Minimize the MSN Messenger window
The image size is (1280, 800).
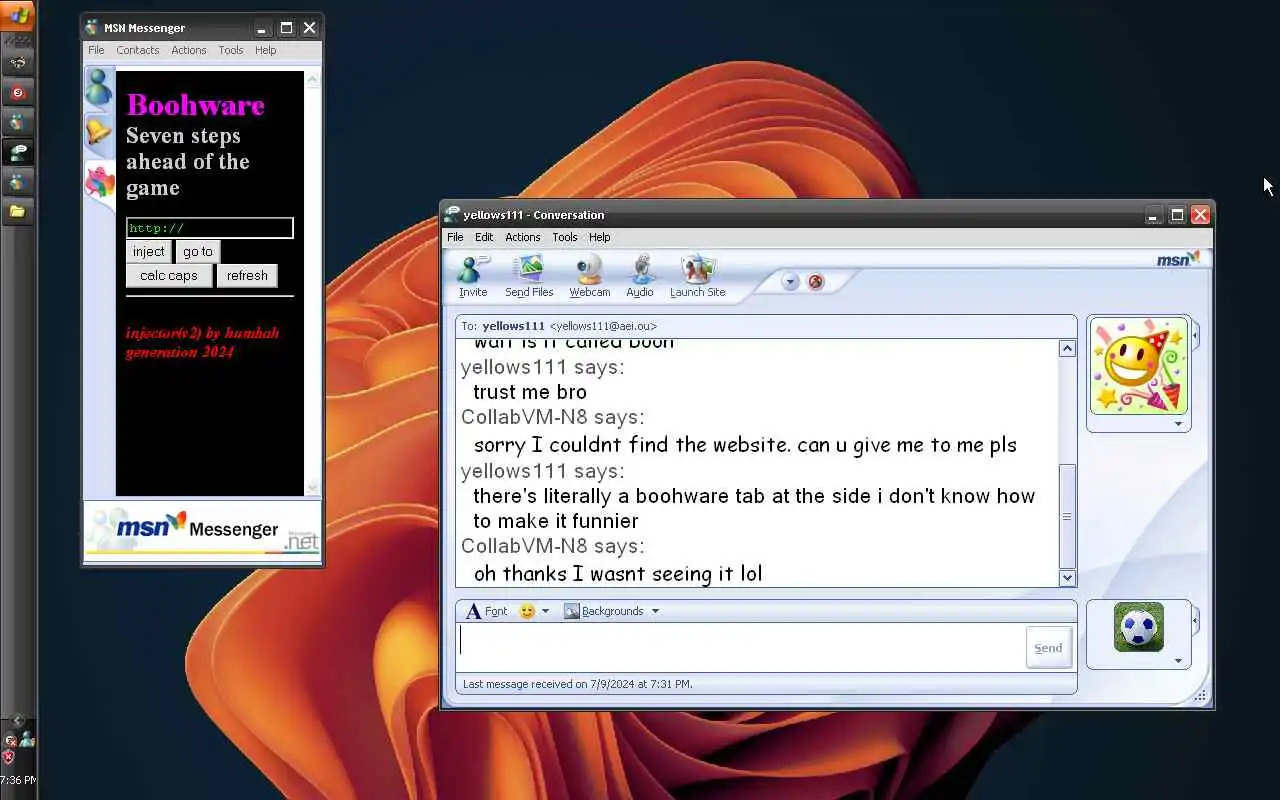click(262, 28)
